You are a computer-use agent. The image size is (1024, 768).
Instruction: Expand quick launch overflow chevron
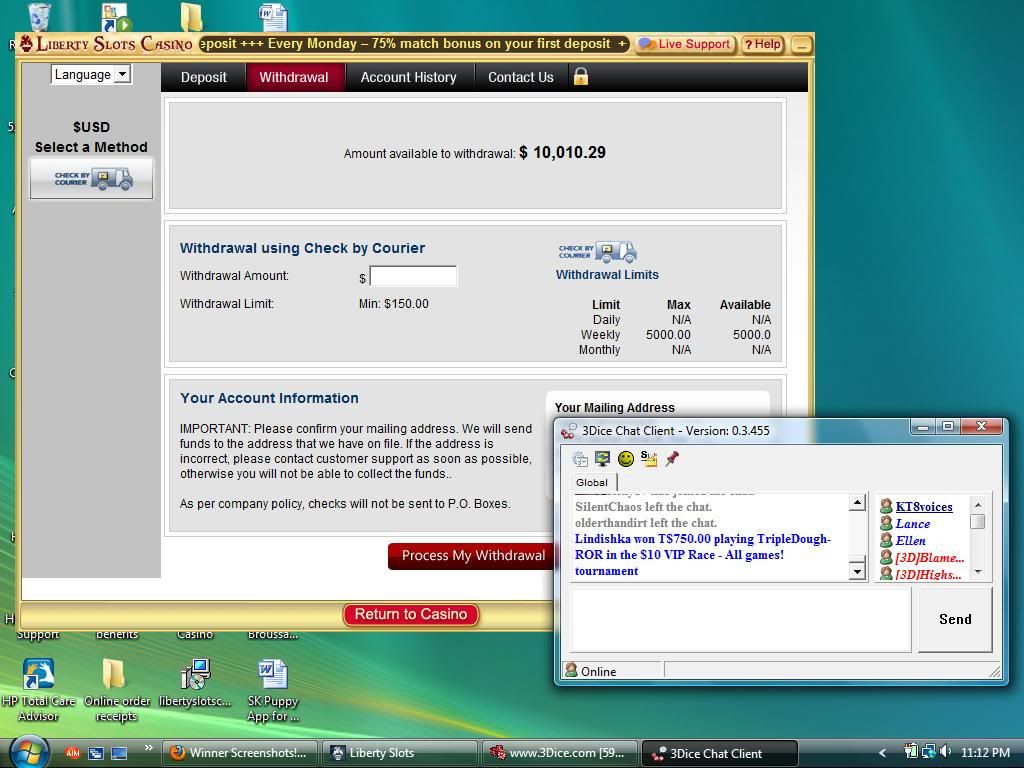(148, 748)
